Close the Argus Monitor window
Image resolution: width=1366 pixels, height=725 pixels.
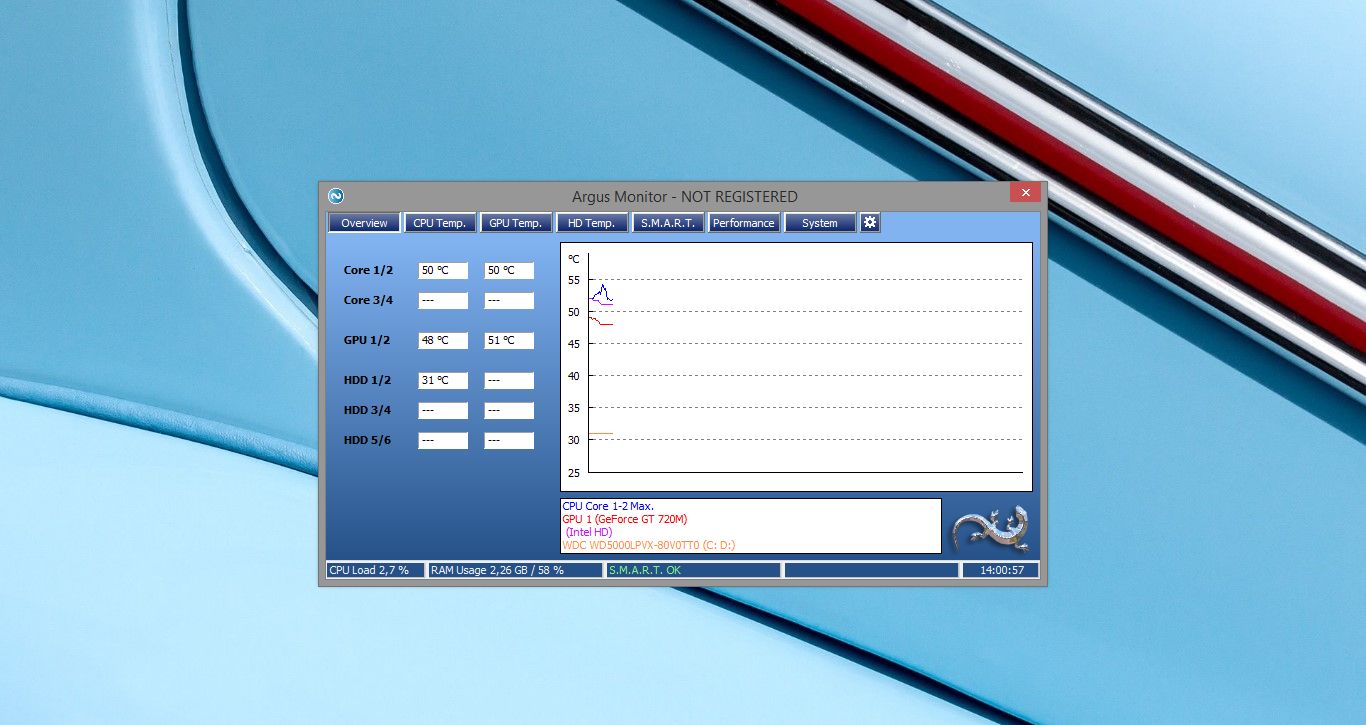1025,192
